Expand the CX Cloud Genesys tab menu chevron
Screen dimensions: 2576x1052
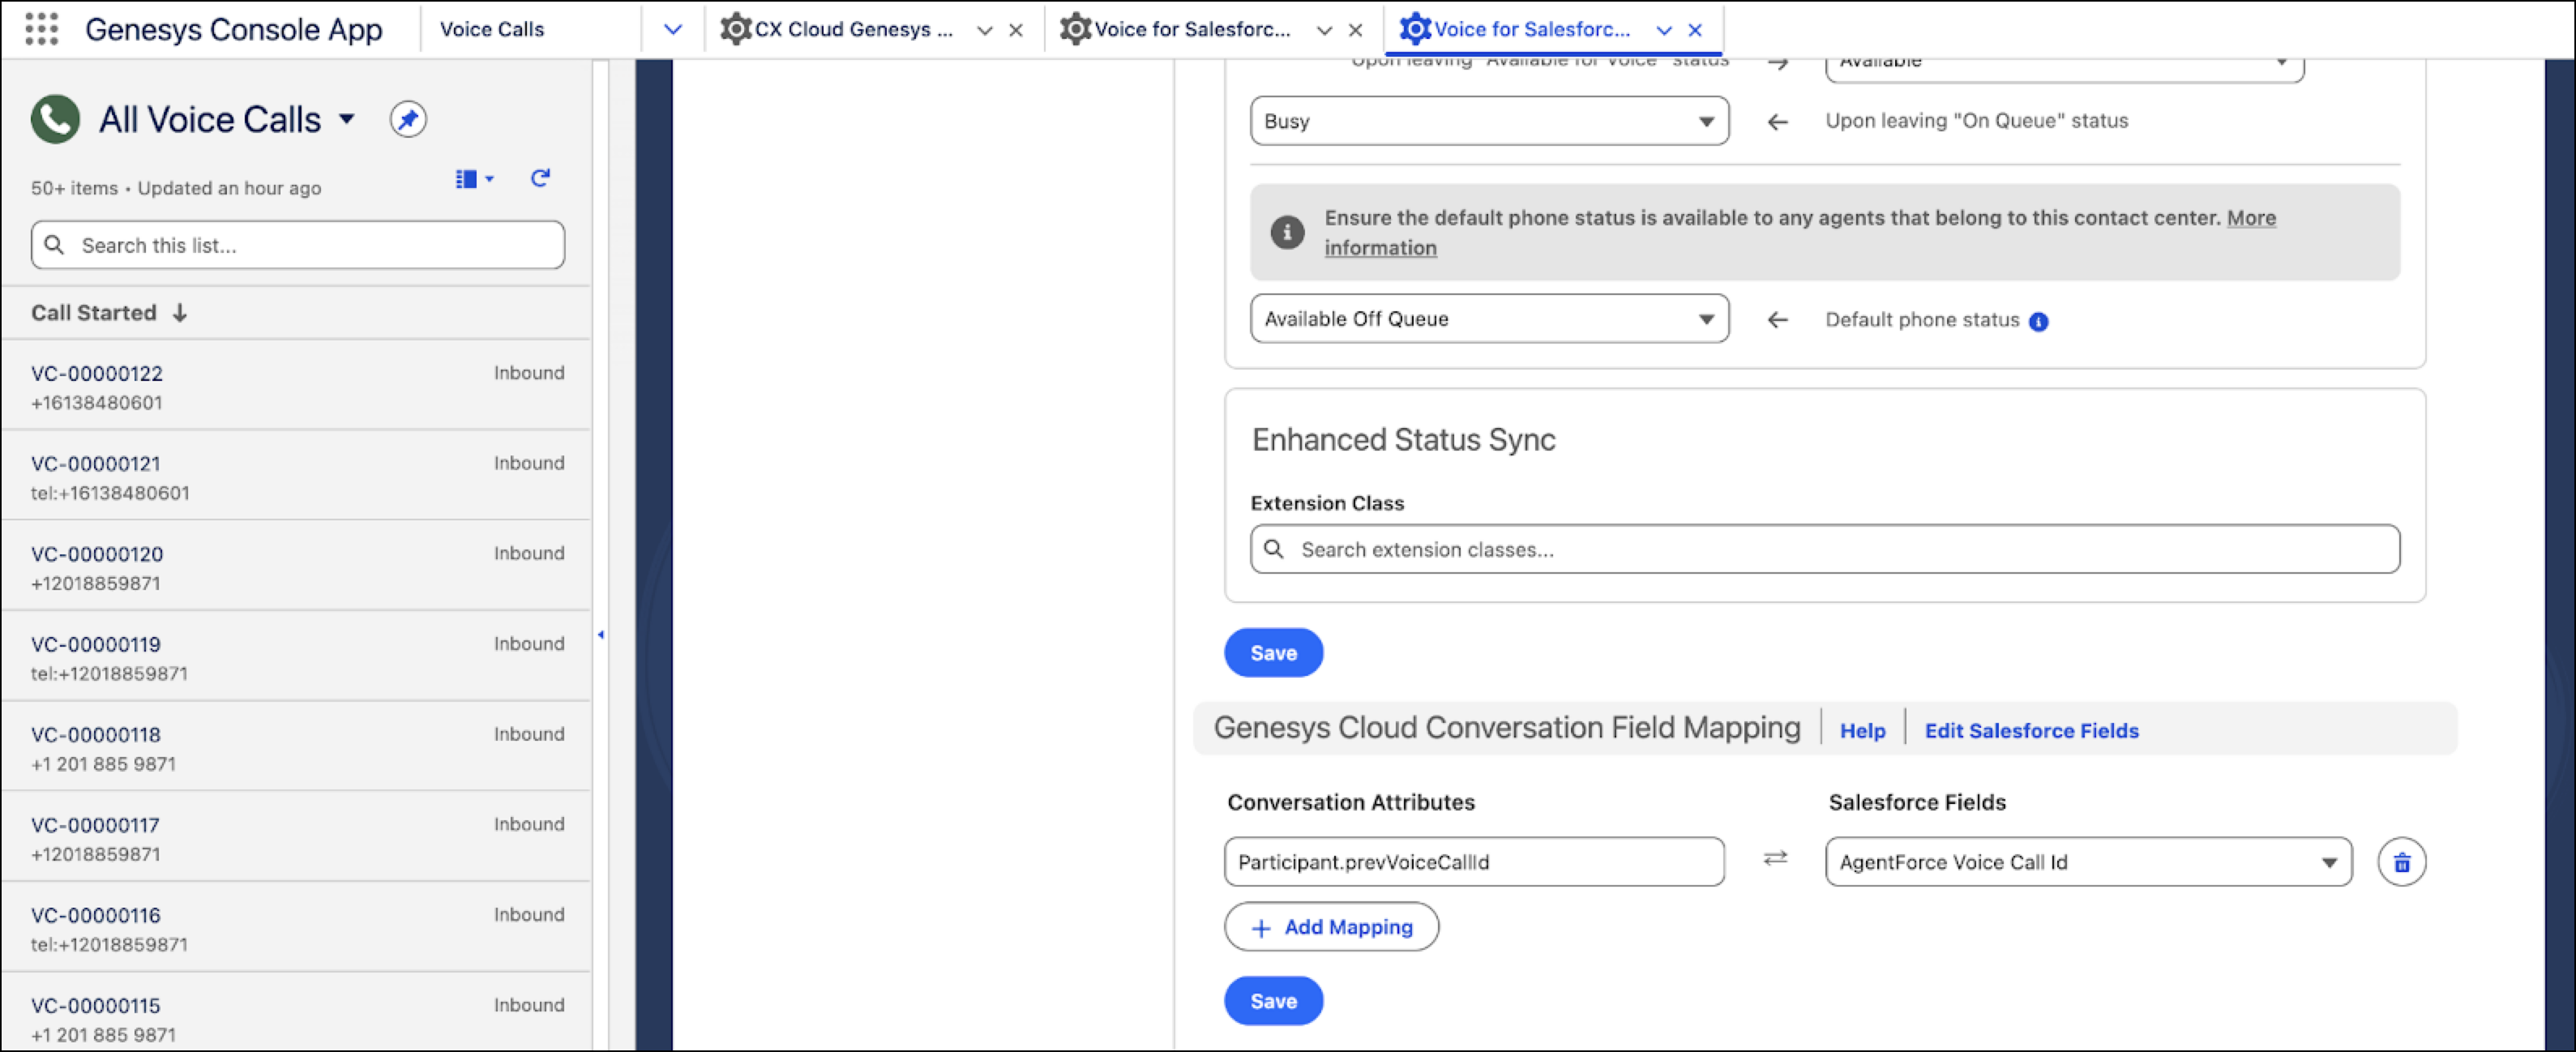coord(984,30)
